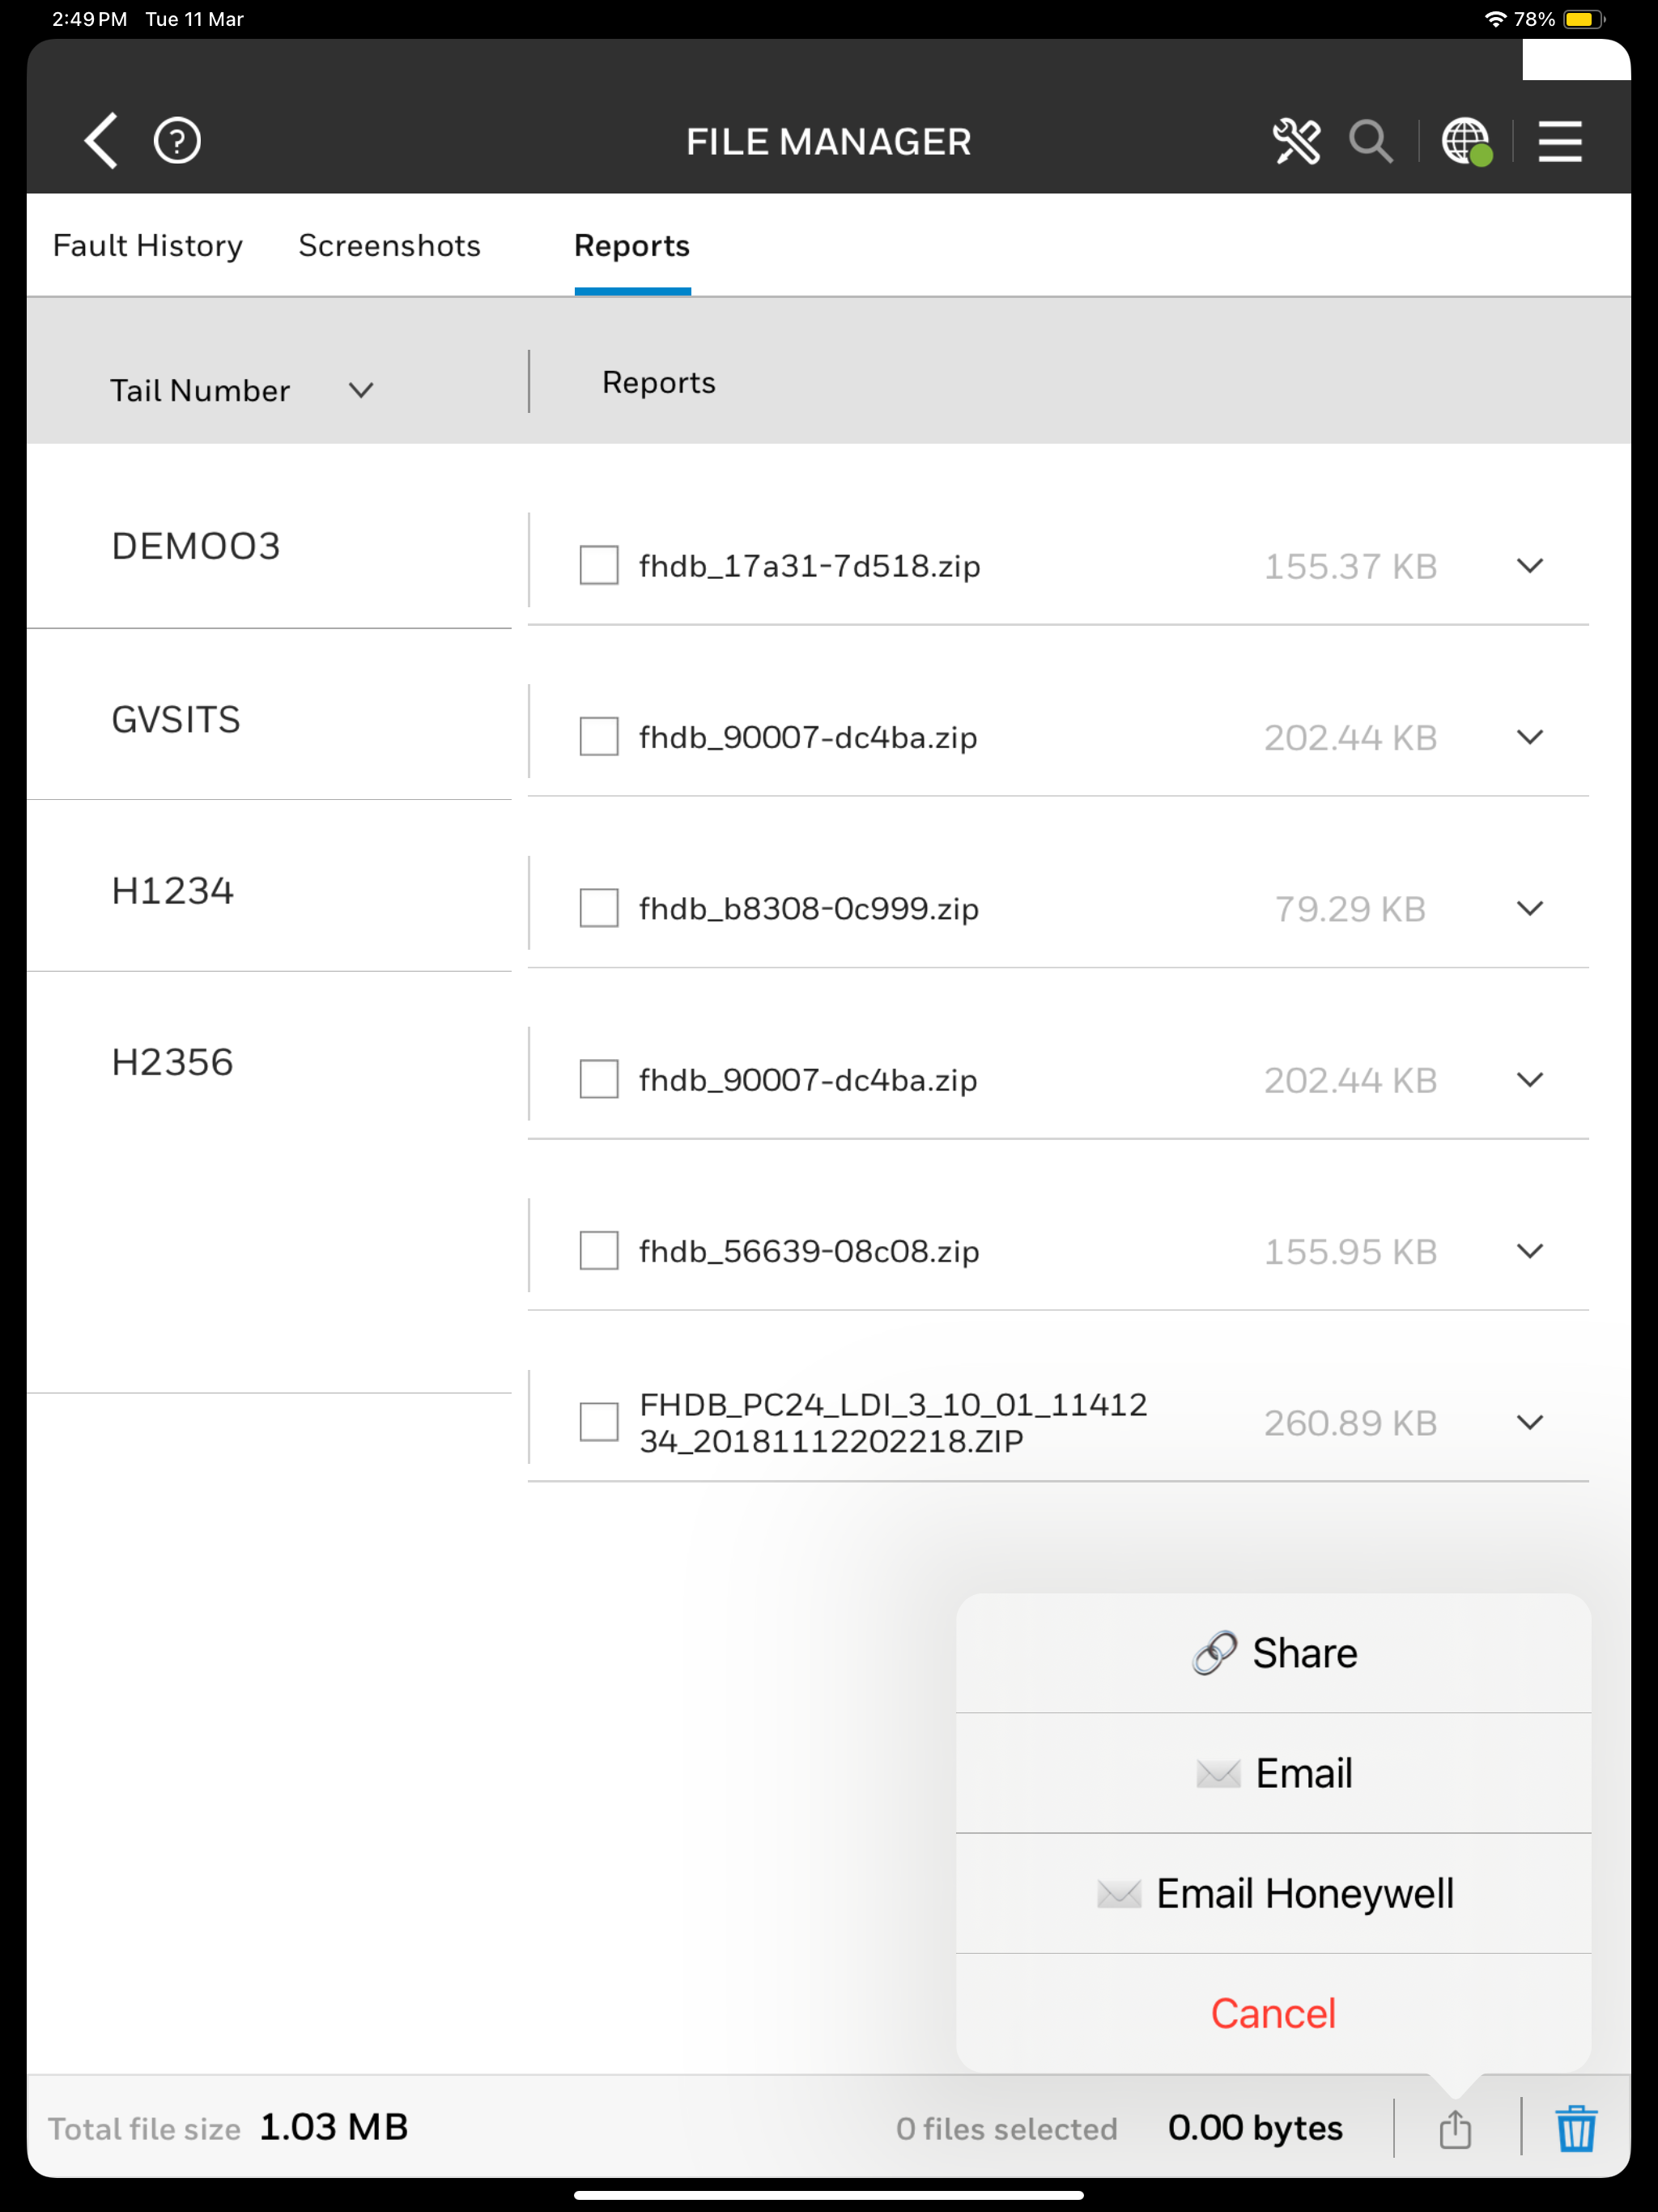Viewport: 1658px width, 2212px height.
Task: Open the maintenance tools icon
Action: click(x=1296, y=141)
